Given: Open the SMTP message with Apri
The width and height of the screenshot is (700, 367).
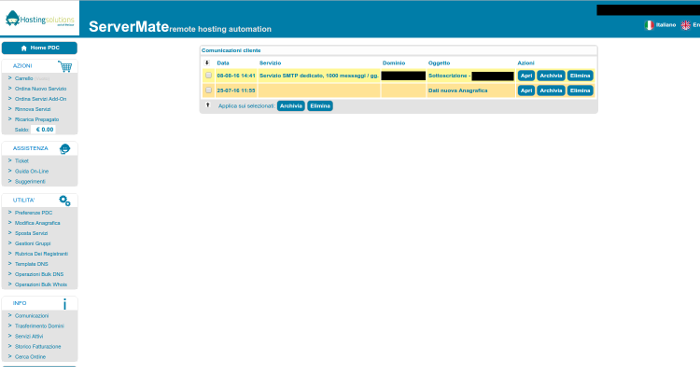Looking at the screenshot, I should coord(526,75).
